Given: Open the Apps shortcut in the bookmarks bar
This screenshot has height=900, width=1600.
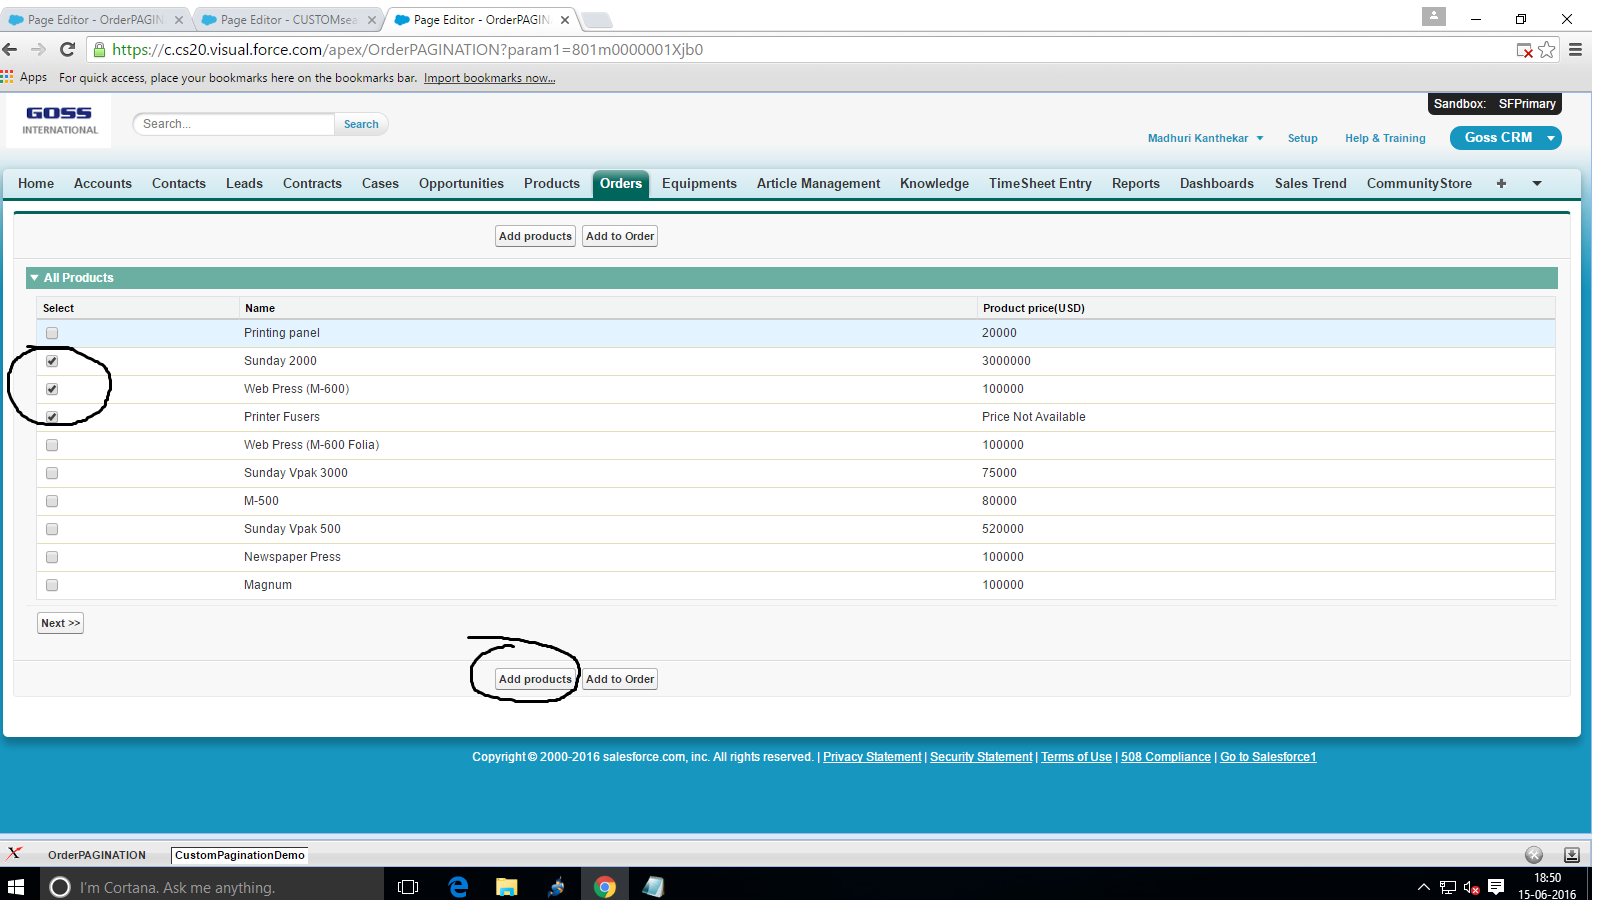Looking at the screenshot, I should click(x=24, y=77).
